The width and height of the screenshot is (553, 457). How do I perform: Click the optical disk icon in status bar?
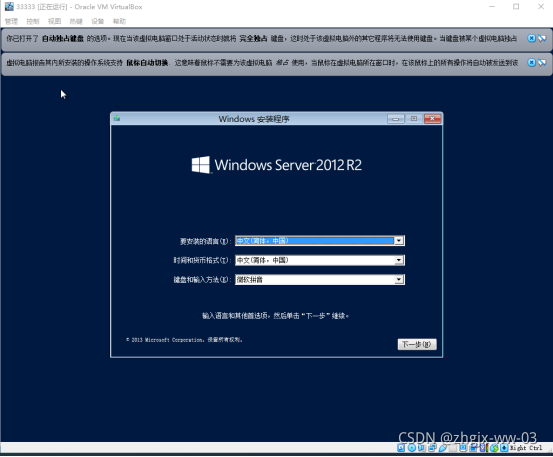412,447
